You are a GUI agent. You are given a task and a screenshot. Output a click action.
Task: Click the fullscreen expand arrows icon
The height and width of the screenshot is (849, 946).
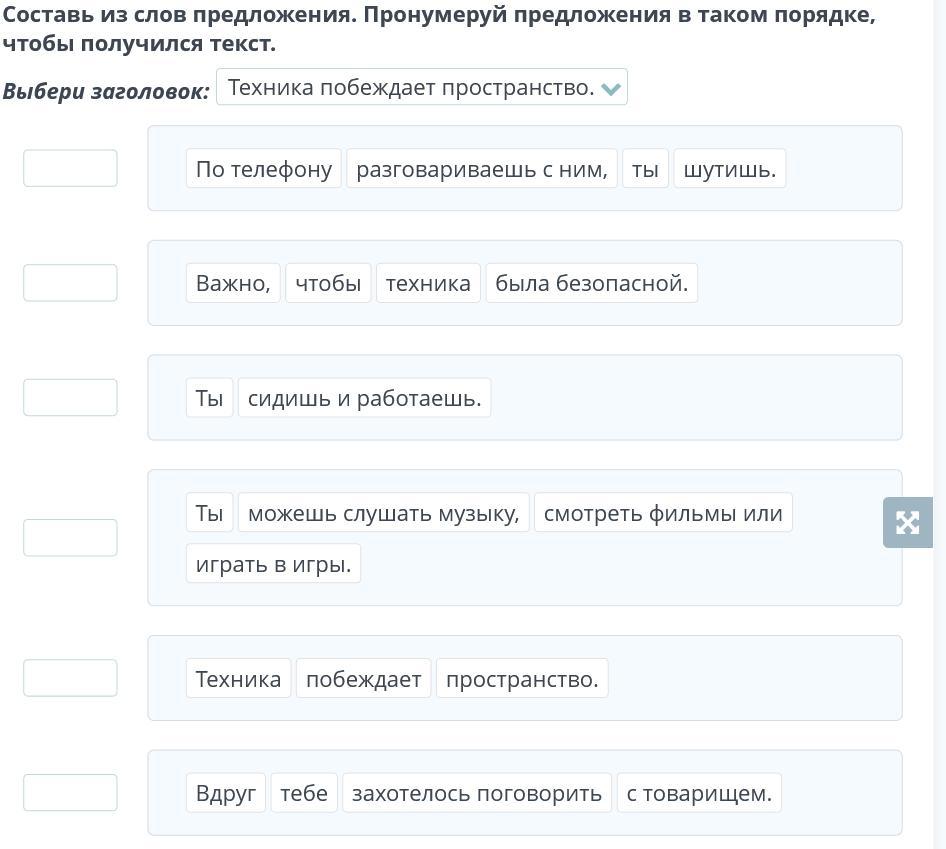pyautogui.click(x=907, y=522)
